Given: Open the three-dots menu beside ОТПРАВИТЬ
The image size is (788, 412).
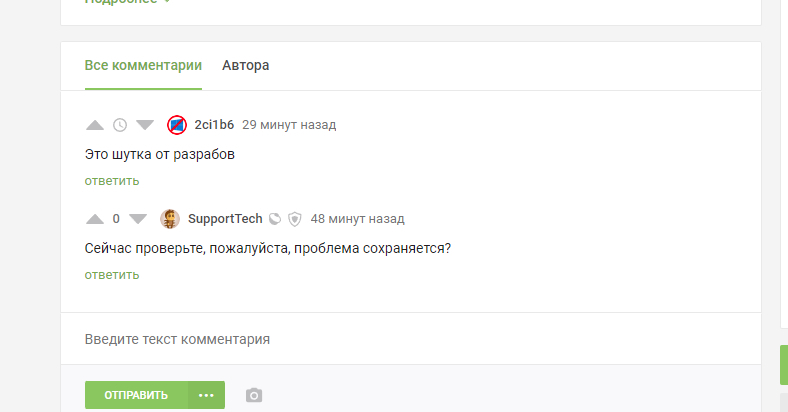Looking at the screenshot, I should click(x=206, y=395).
